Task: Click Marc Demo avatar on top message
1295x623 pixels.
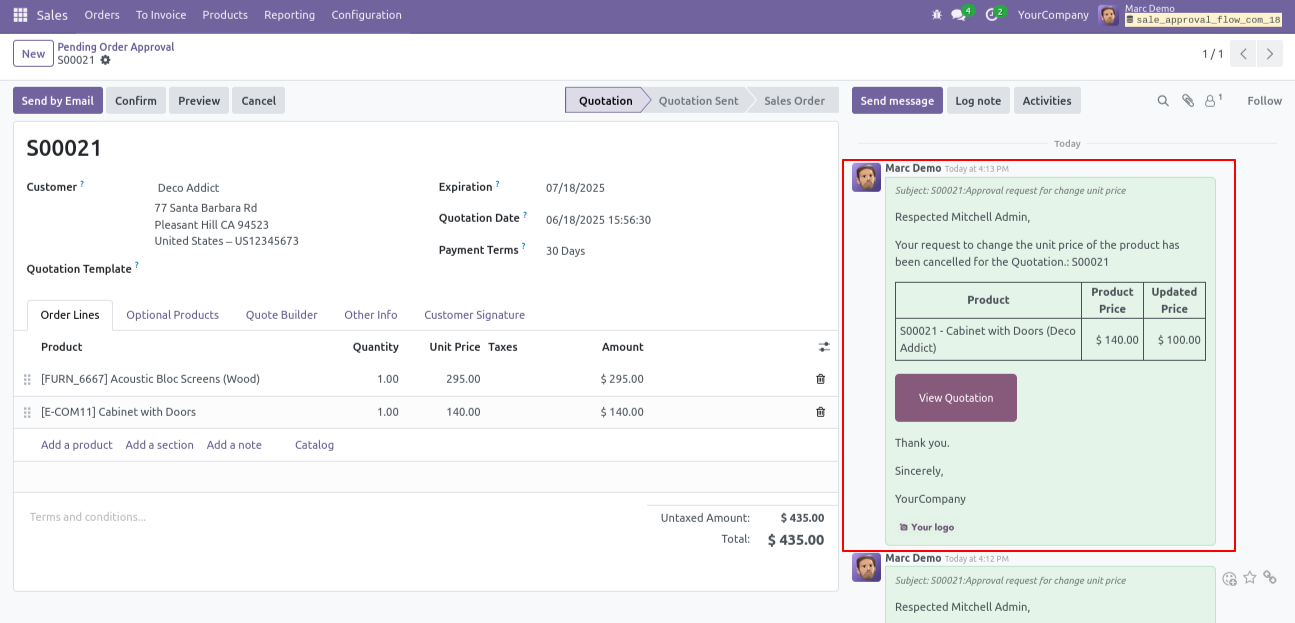Action: [x=866, y=177]
